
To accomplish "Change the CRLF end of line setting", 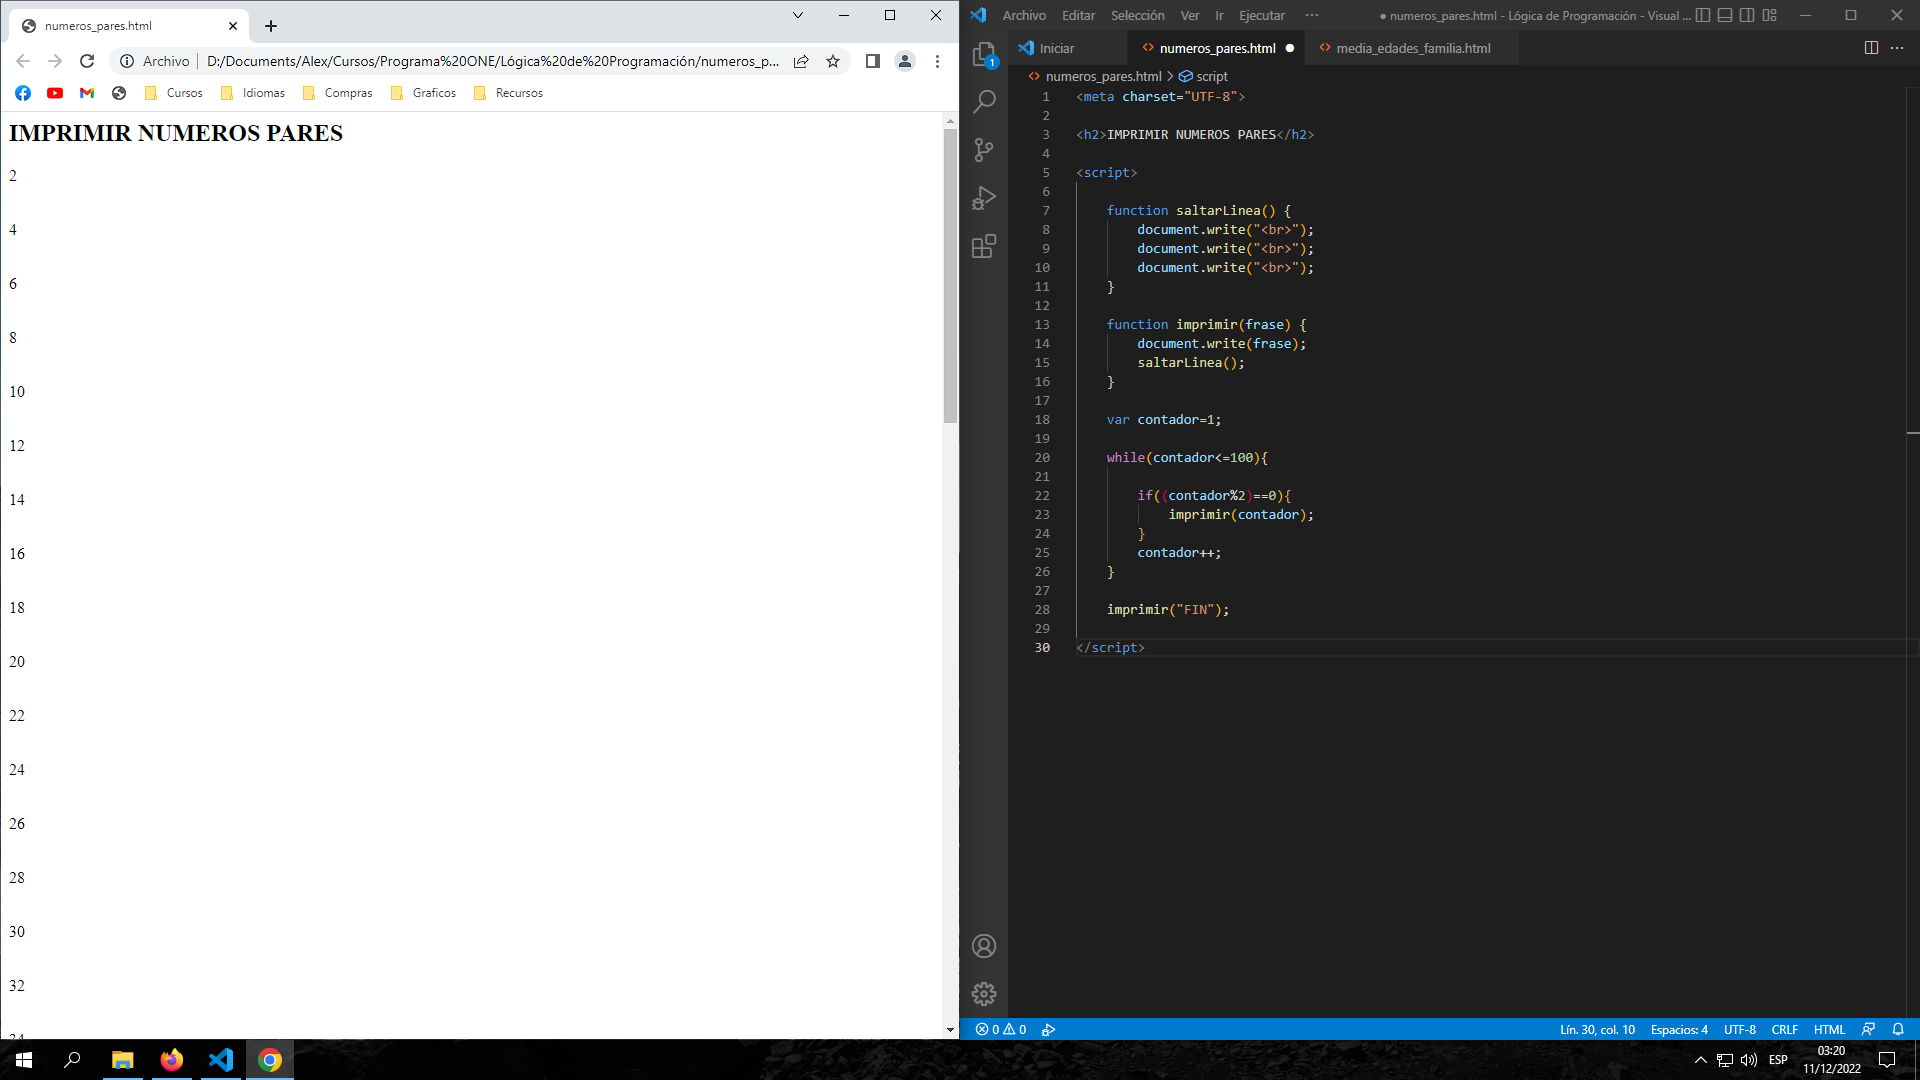I will 1784,1029.
